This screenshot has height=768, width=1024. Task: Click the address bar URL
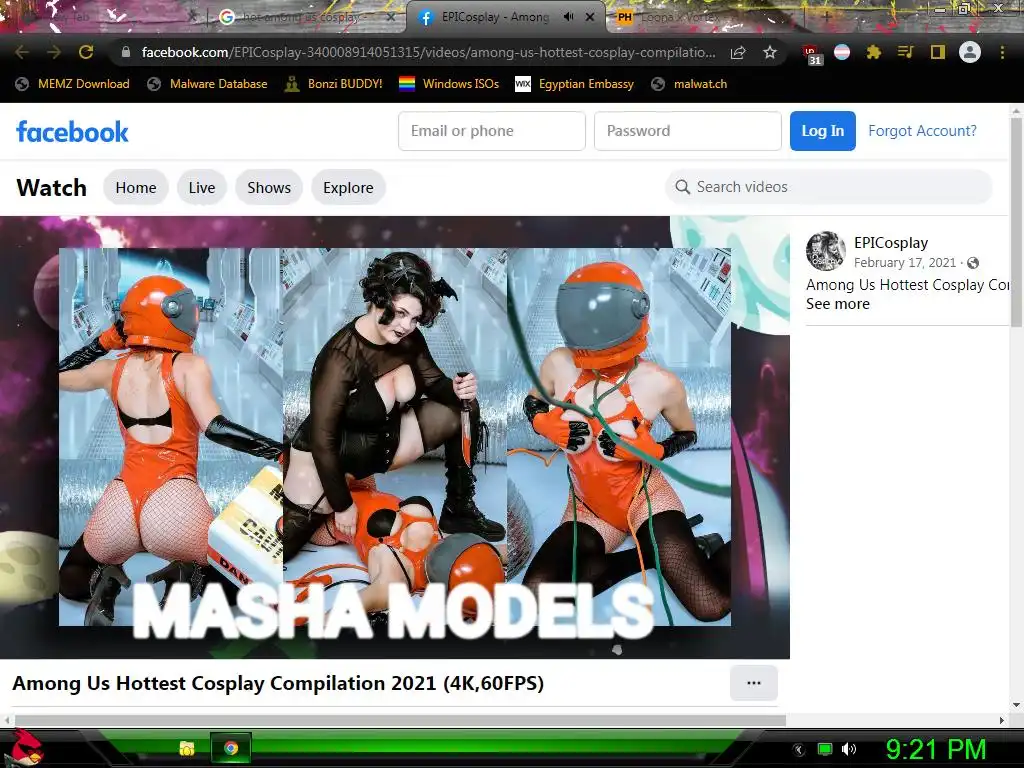point(428,52)
